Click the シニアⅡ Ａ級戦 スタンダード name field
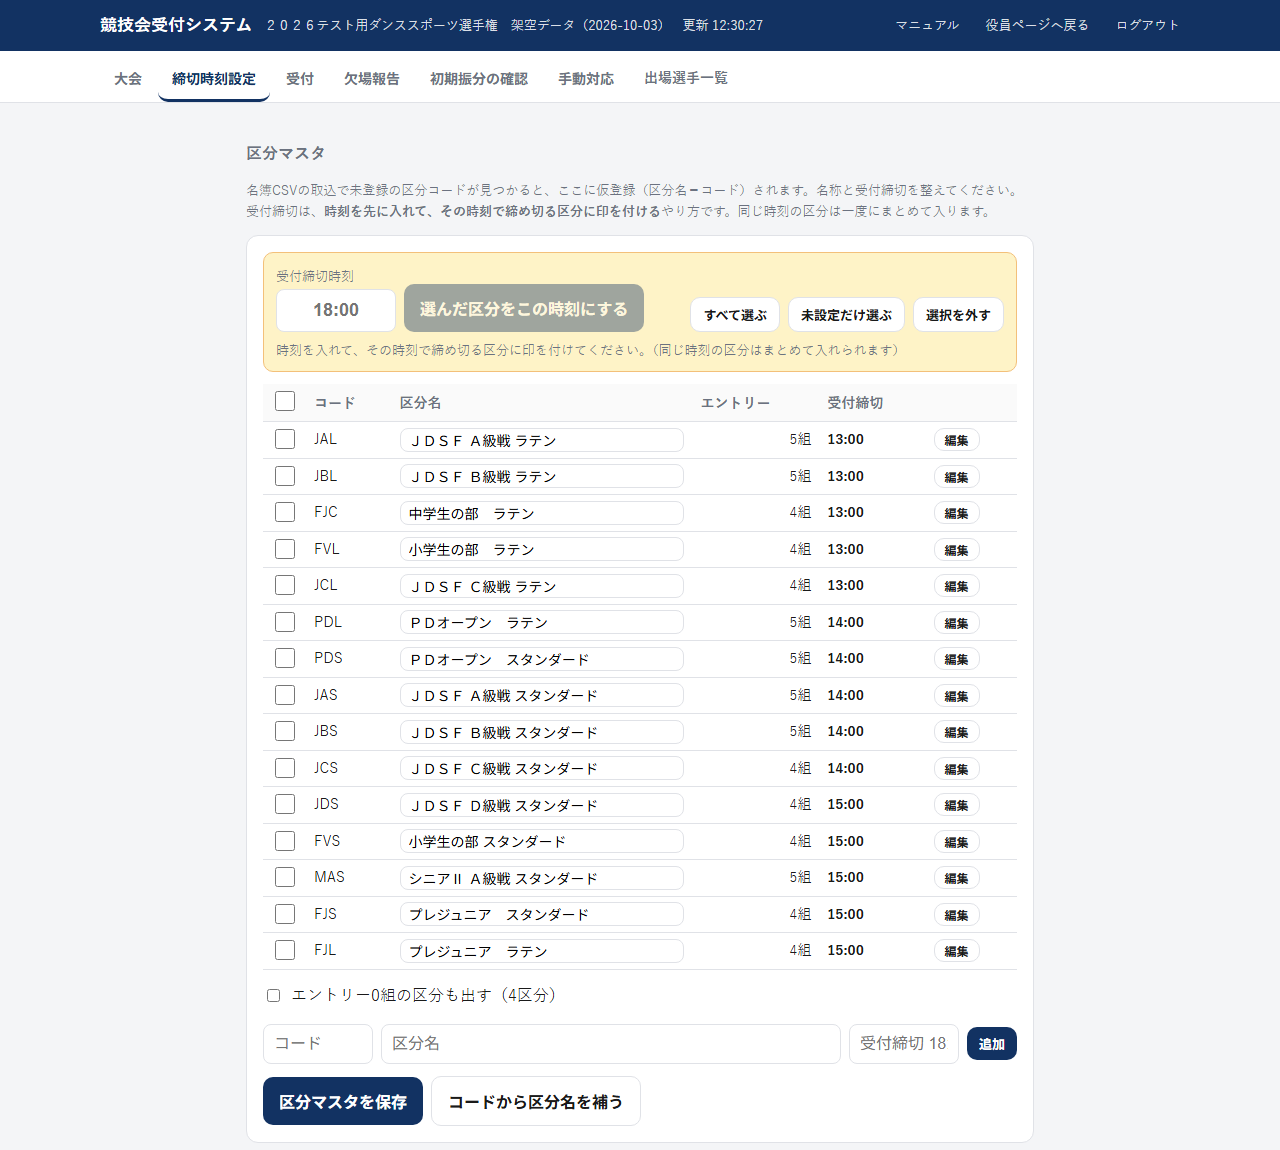The image size is (1280, 1150). coord(542,878)
